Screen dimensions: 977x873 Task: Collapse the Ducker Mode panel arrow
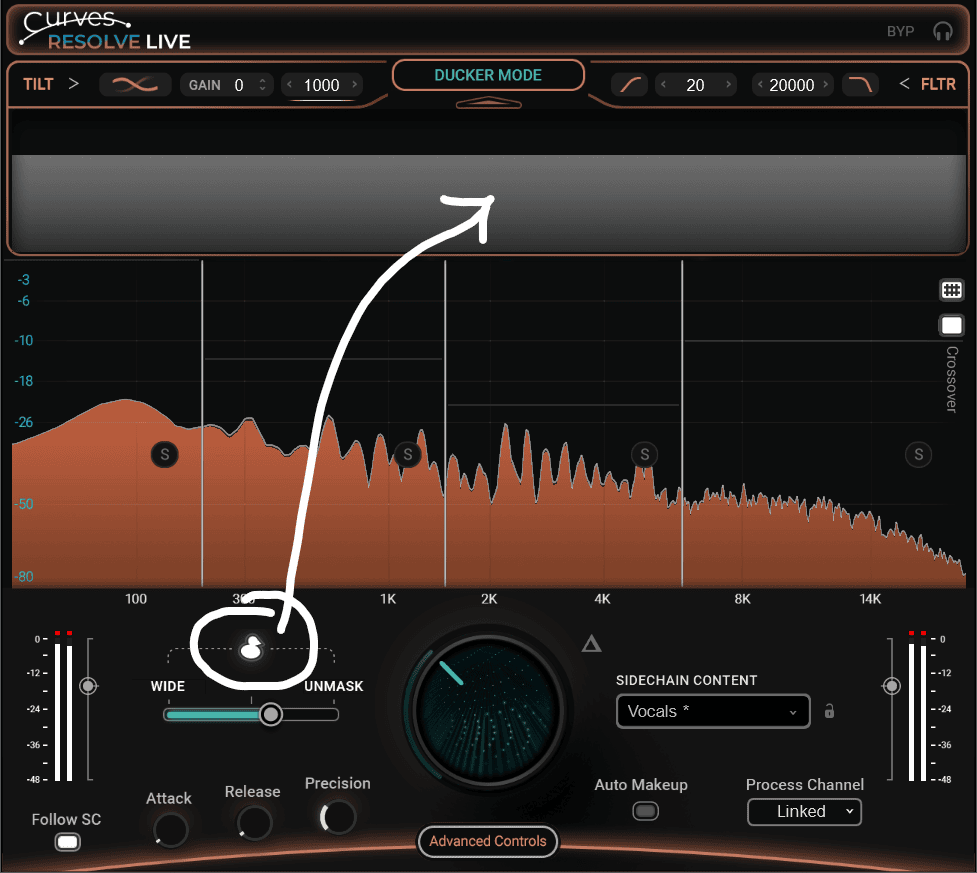click(487, 103)
